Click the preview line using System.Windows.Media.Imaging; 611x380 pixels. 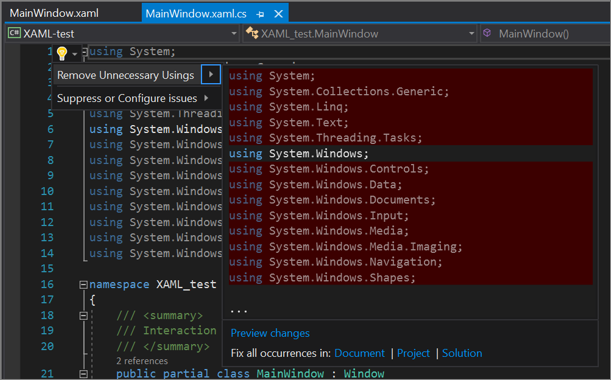[x=346, y=247]
